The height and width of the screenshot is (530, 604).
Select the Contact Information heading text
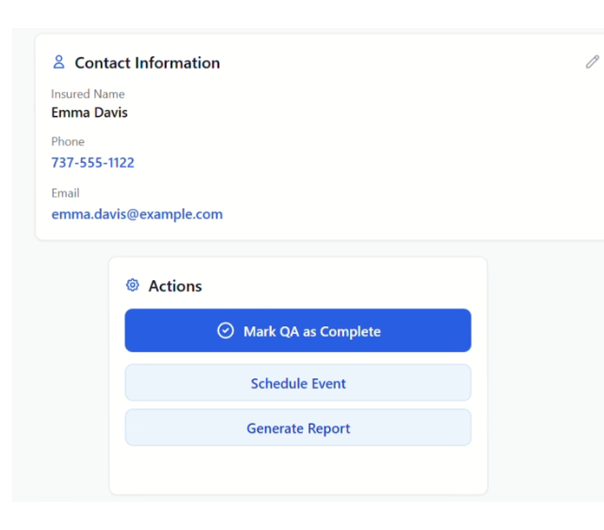pyautogui.click(x=147, y=63)
